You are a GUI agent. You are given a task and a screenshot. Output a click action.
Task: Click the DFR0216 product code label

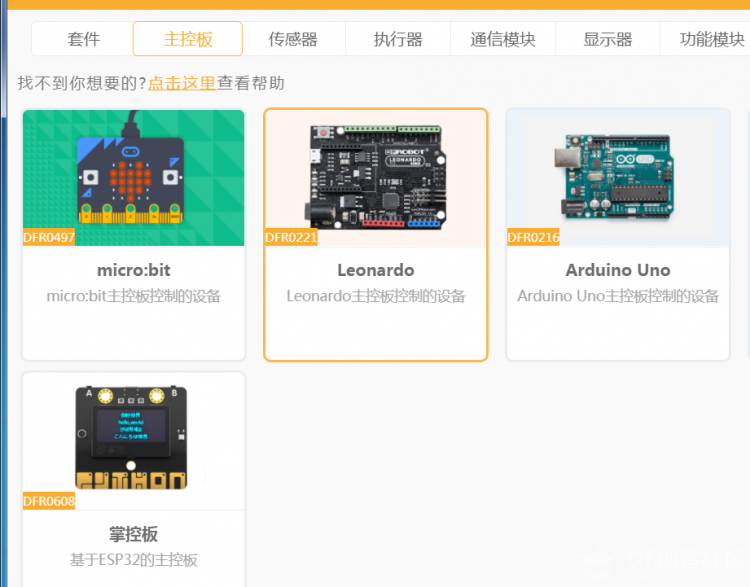[533, 237]
